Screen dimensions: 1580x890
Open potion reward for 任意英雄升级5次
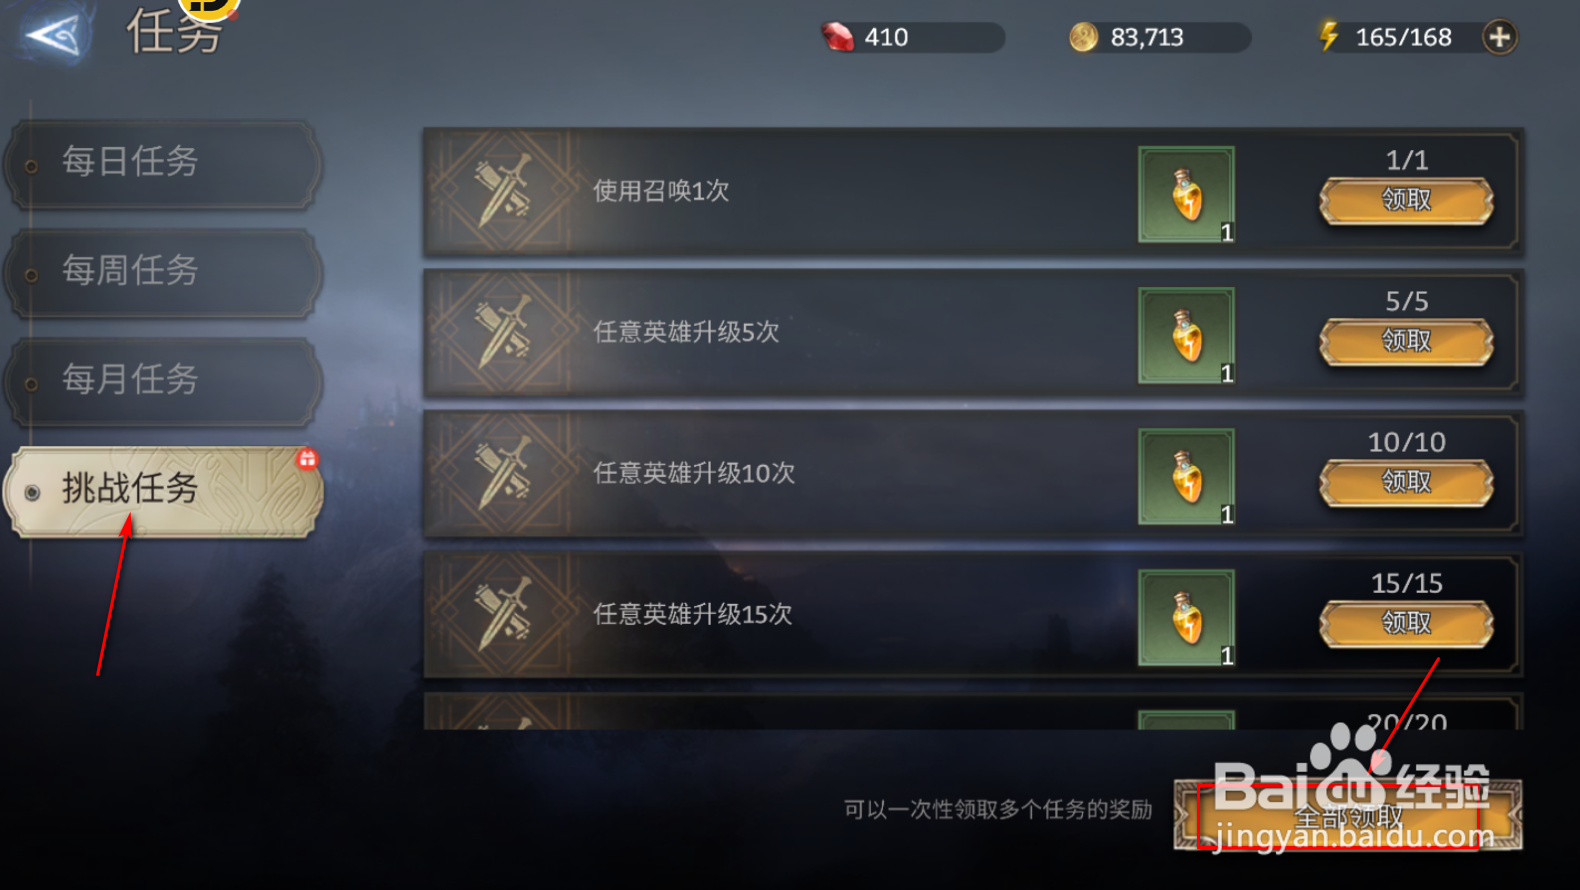[x=1186, y=335]
